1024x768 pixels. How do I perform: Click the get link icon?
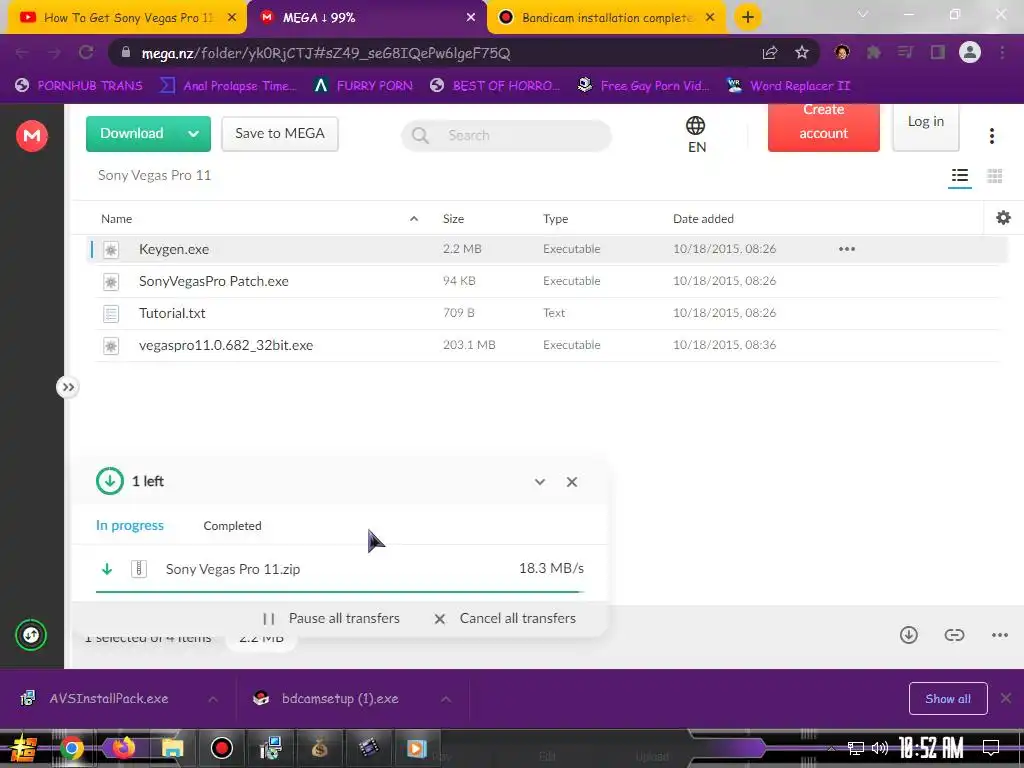coord(954,635)
